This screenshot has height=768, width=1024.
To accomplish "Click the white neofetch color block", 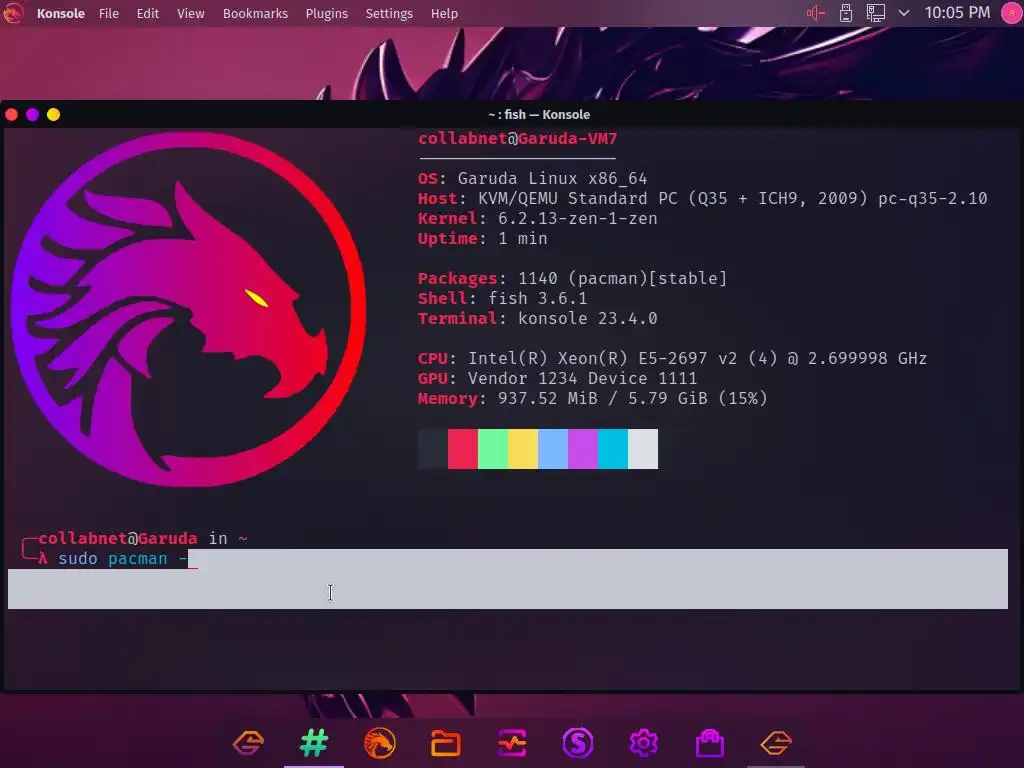I will (x=643, y=449).
